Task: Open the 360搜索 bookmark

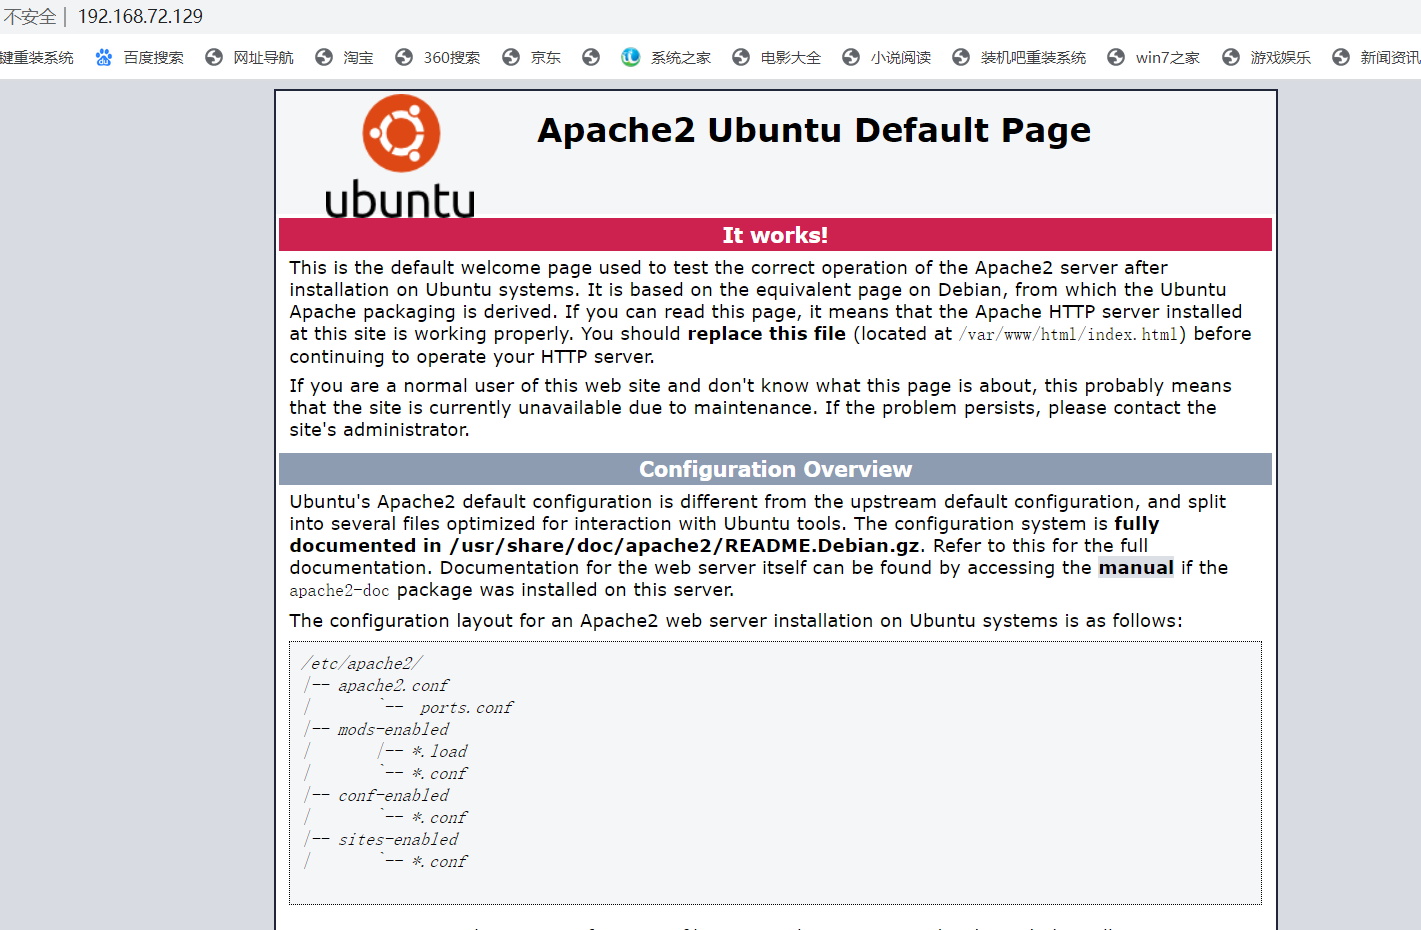Action: coord(438,58)
